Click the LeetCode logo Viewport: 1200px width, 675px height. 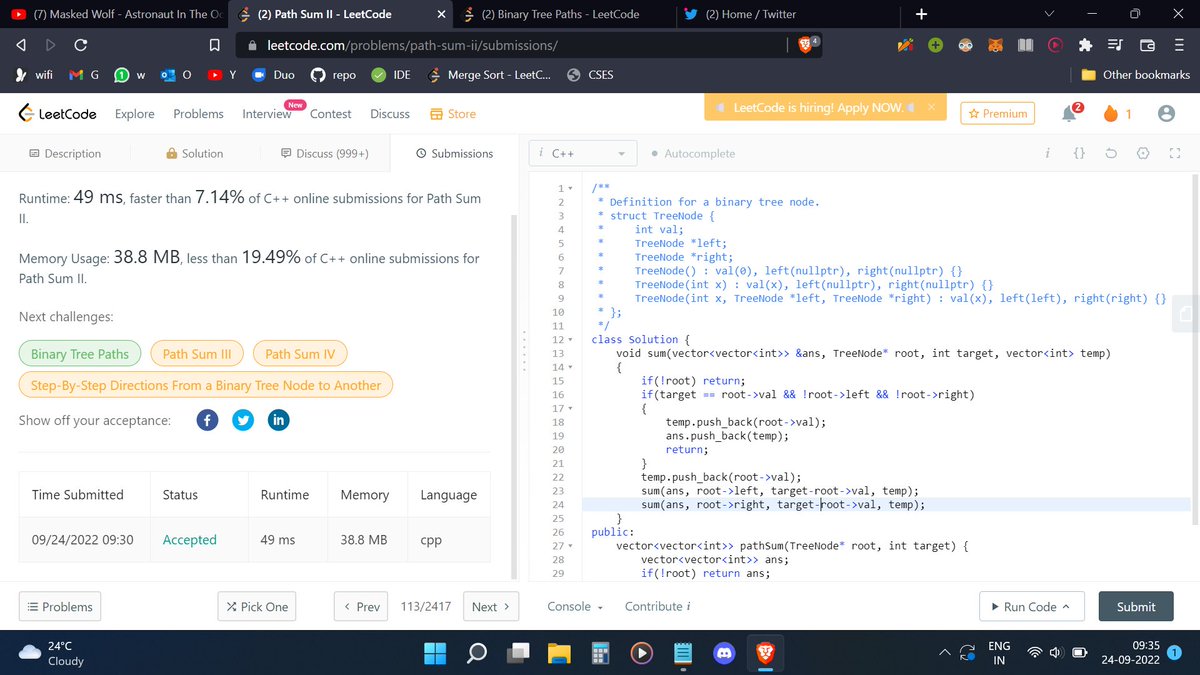click(58, 114)
